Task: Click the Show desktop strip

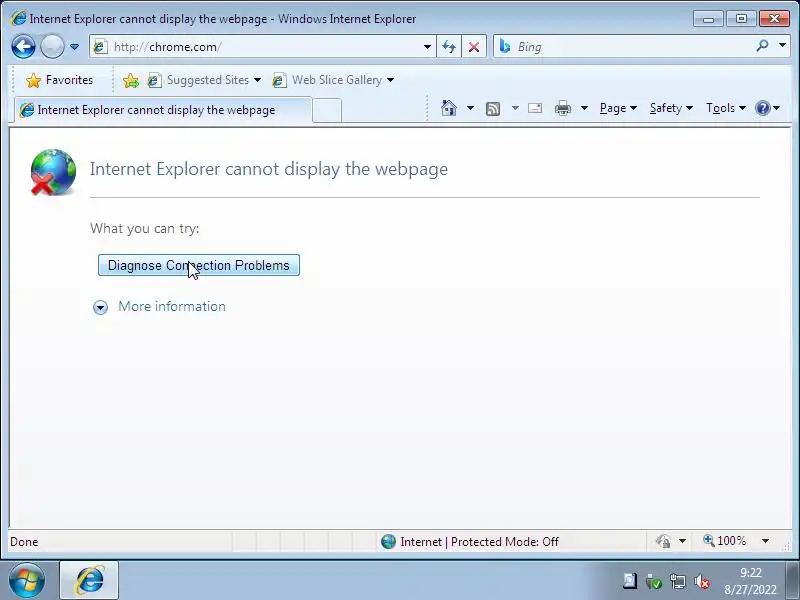Action: 793,581
